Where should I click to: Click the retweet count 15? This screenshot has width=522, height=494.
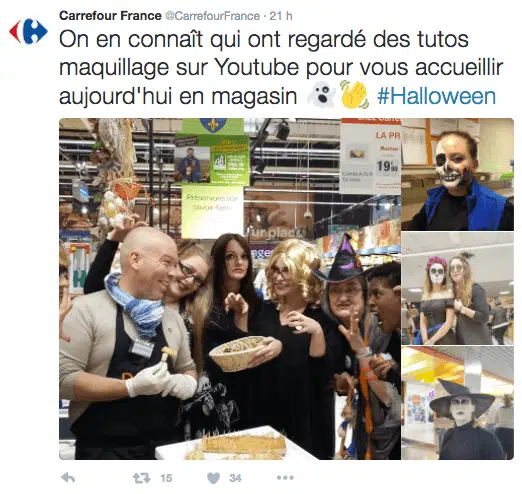point(166,478)
